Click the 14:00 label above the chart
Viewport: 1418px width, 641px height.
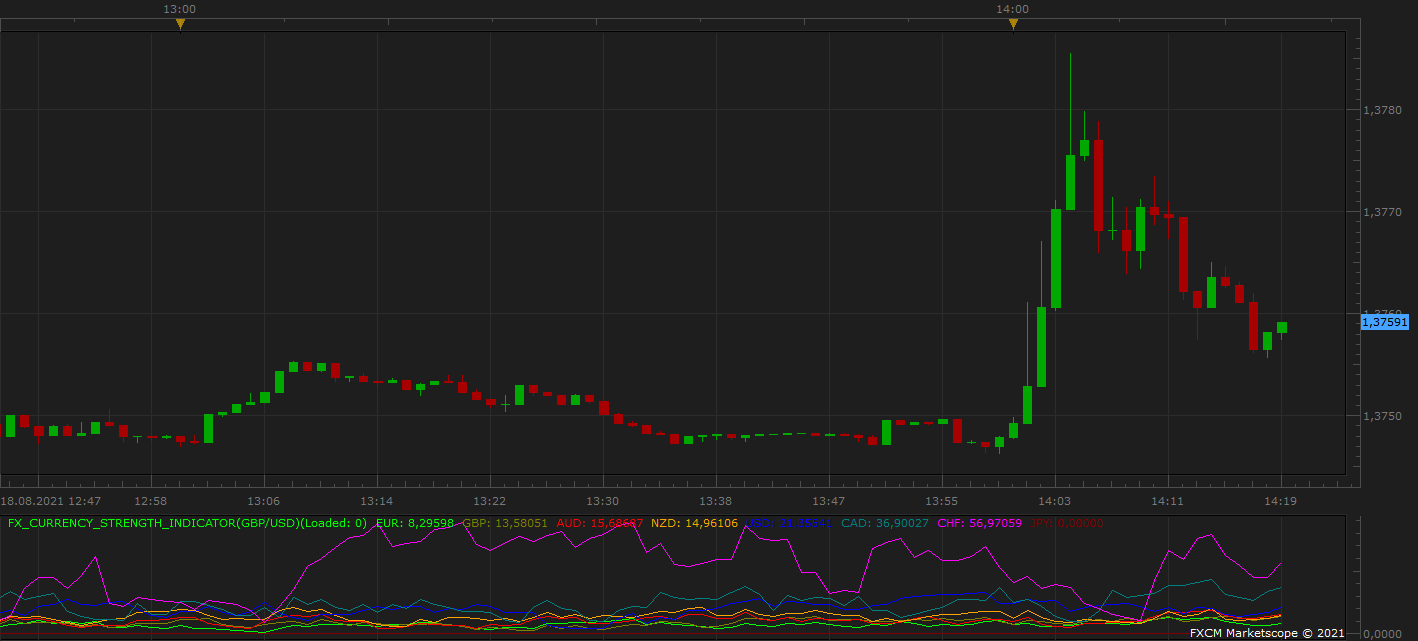click(1013, 9)
